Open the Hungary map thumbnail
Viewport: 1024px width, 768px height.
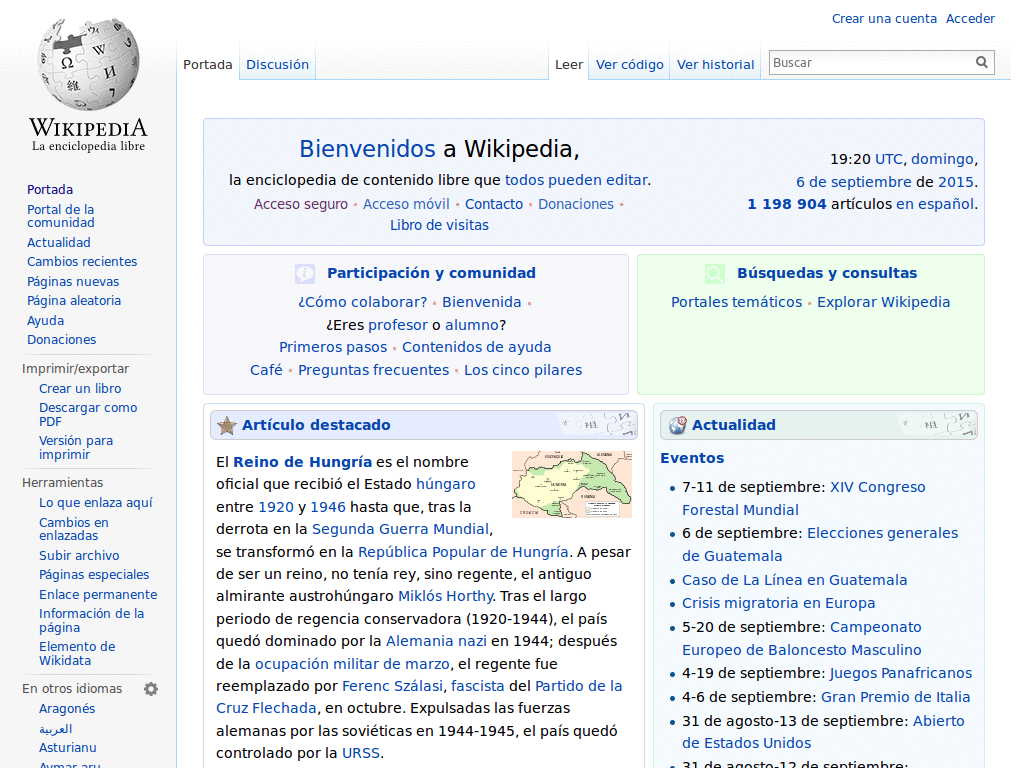(571, 484)
